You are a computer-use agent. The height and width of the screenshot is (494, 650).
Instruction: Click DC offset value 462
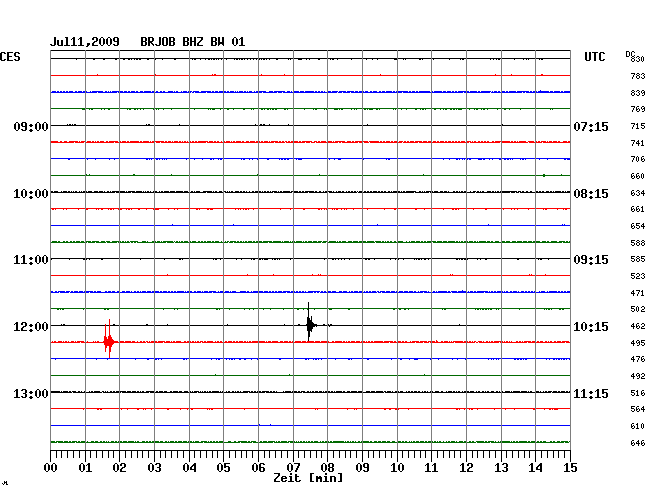[638, 326]
